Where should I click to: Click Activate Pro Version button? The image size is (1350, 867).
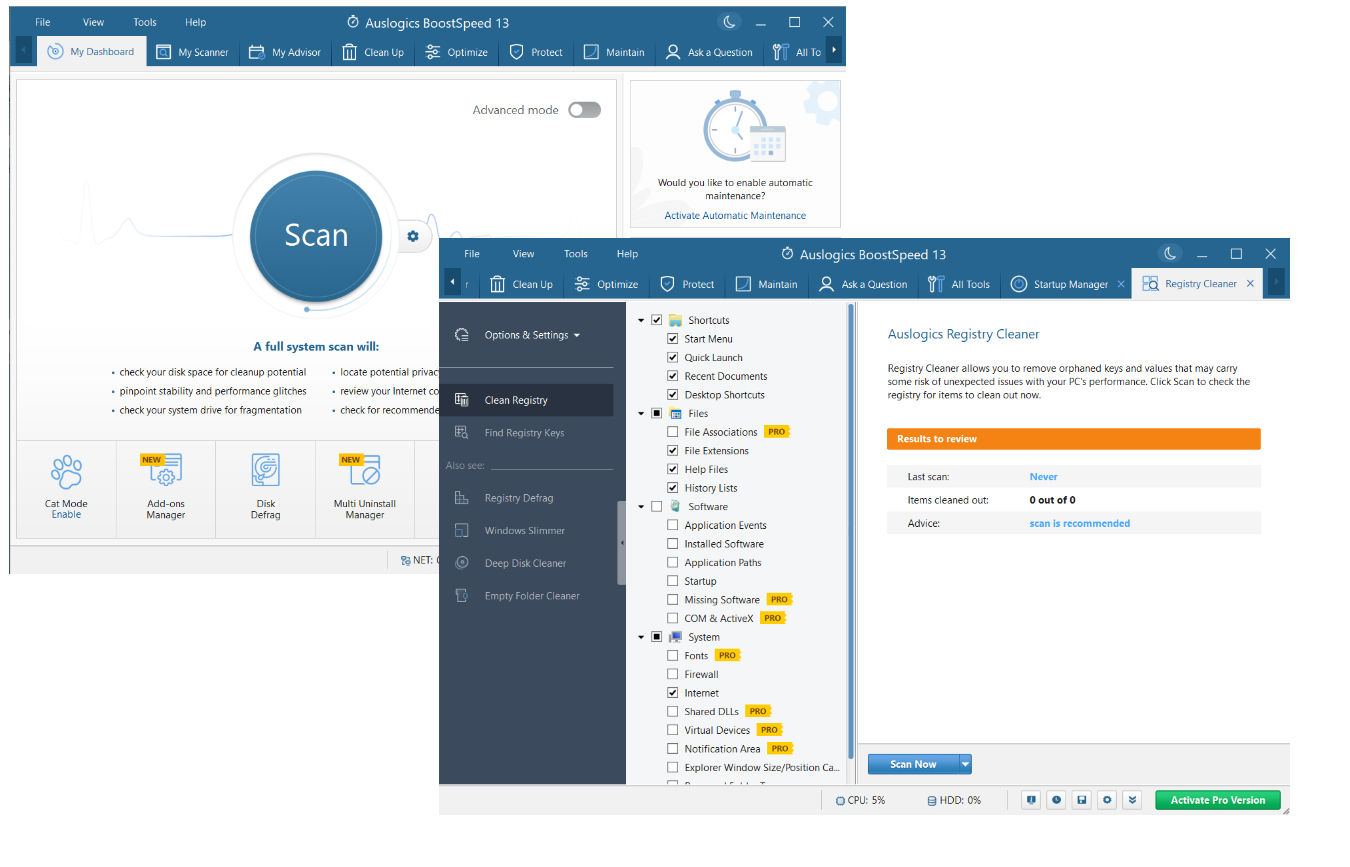click(1218, 800)
